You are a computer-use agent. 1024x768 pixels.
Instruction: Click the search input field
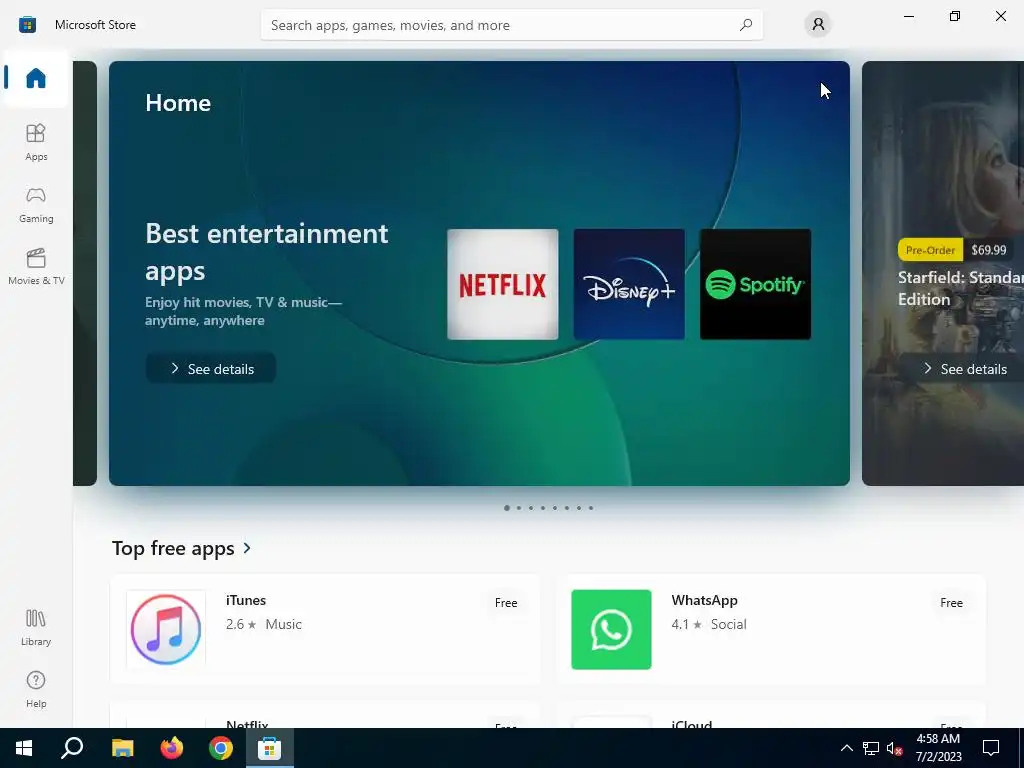[x=511, y=25]
